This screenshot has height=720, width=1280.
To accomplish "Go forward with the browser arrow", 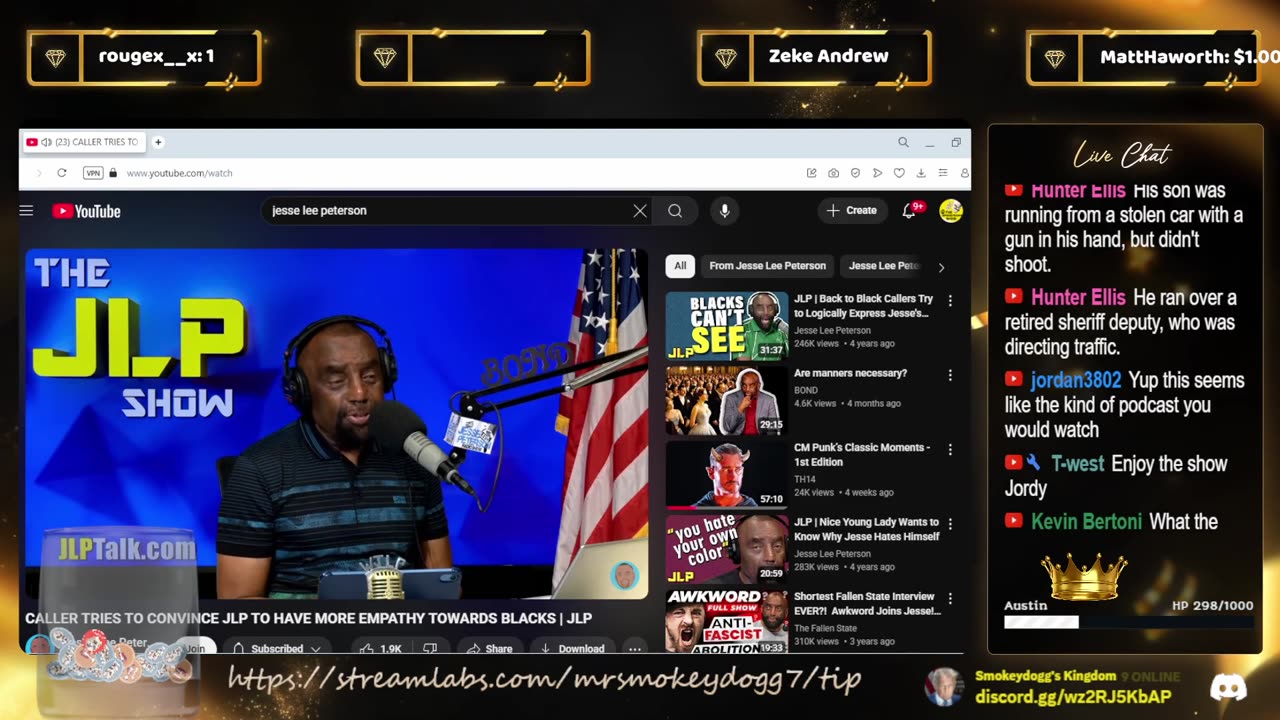I will coord(38,173).
